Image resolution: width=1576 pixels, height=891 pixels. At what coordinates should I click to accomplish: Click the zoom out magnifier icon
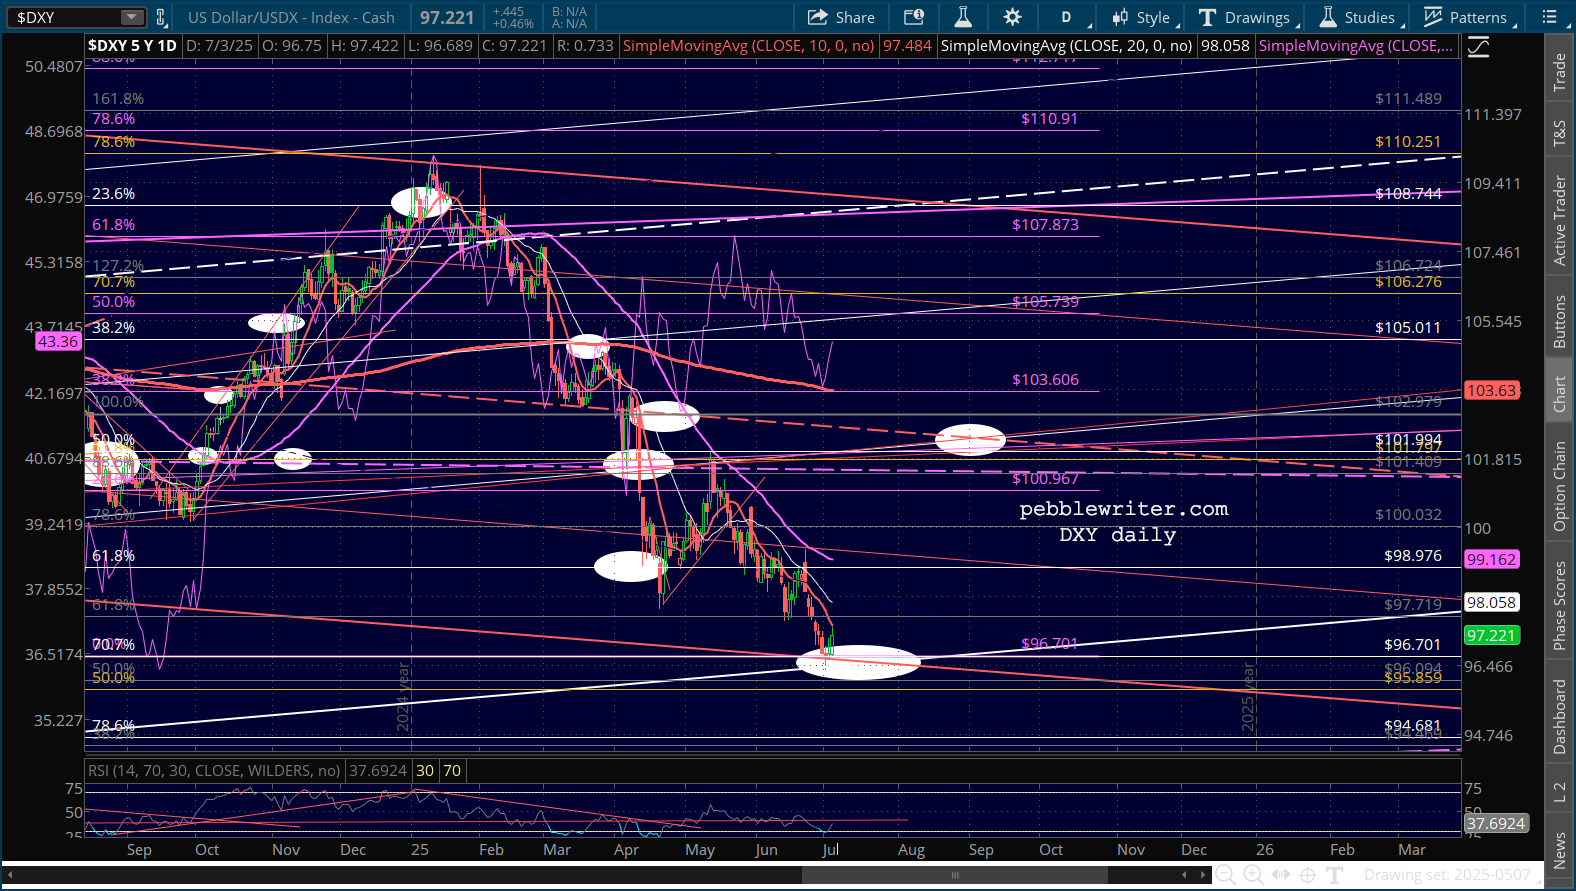pos(1225,875)
